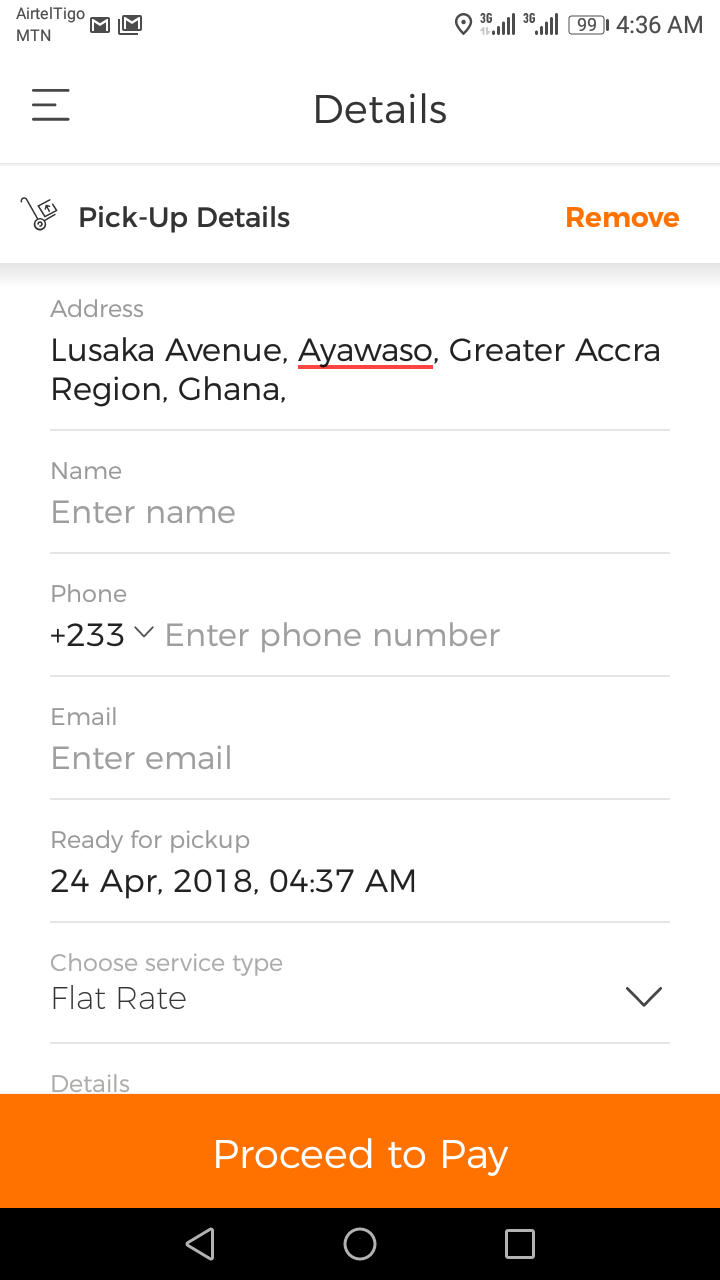Viewport: 720px width, 1280px height.
Task: Tap the mail notification icon
Action: (x=100, y=25)
